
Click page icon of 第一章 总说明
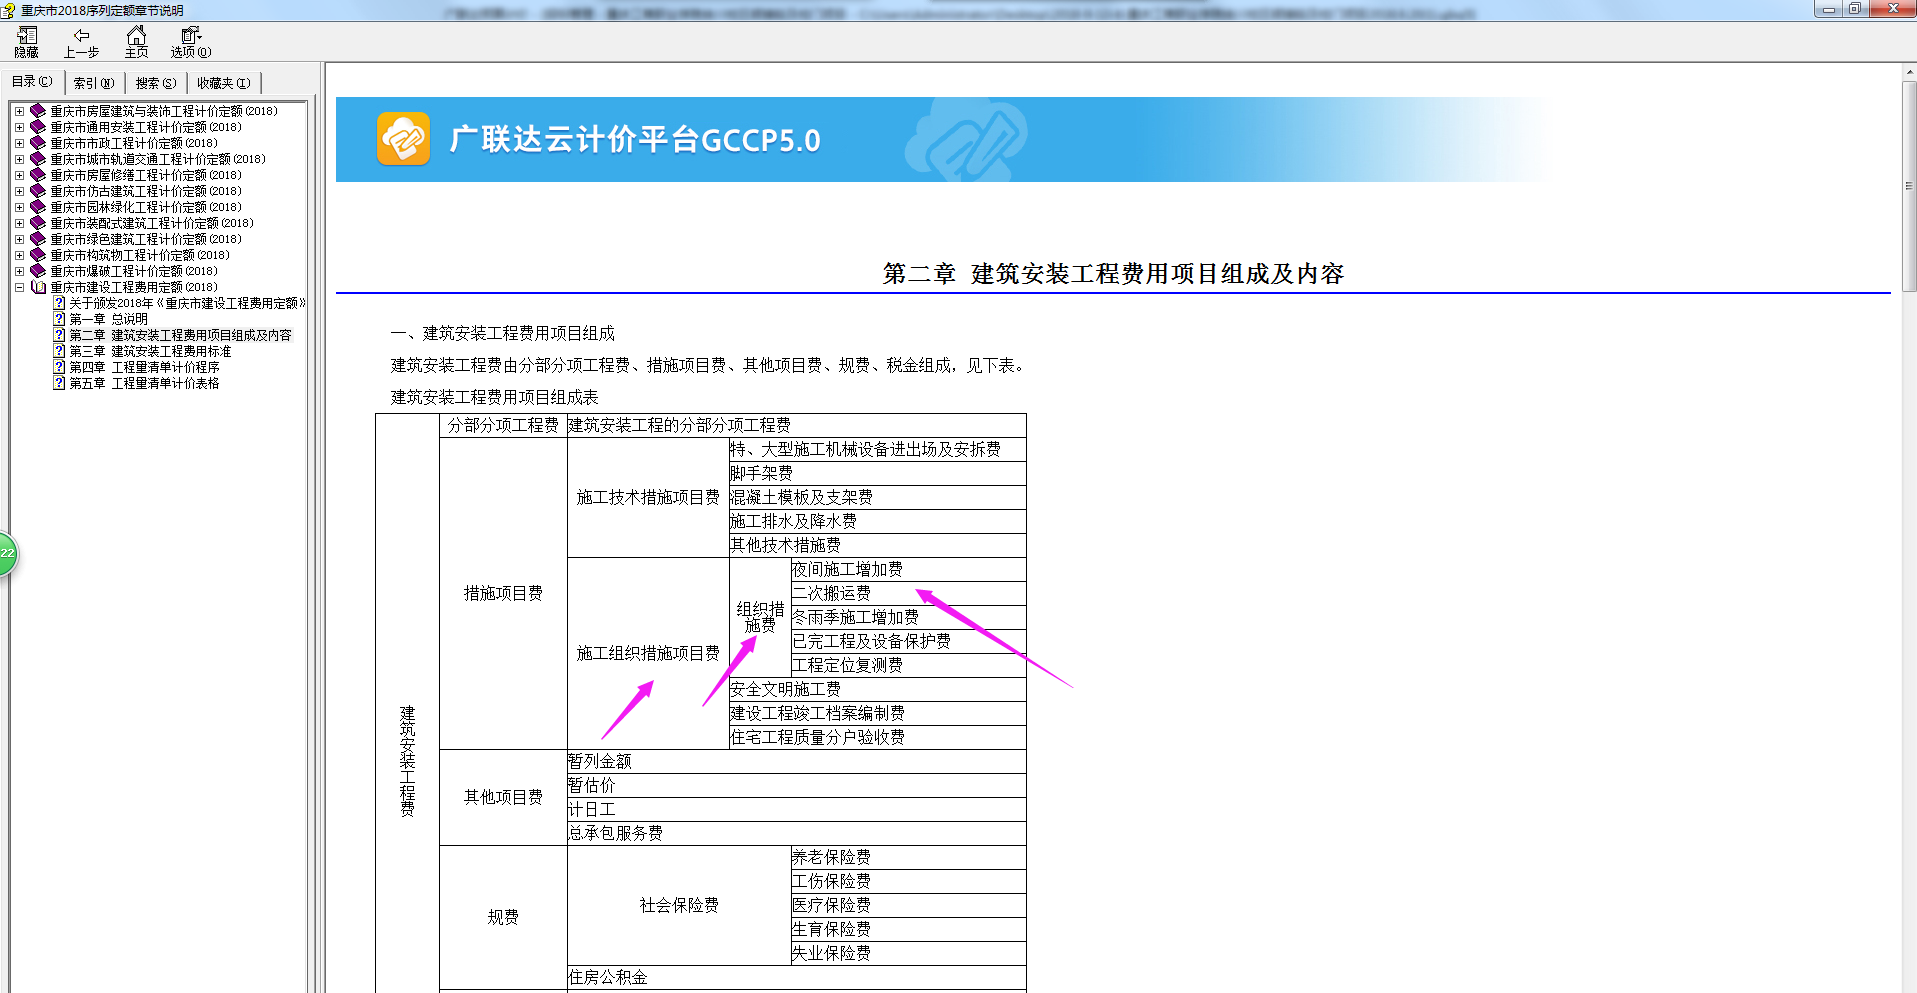click(59, 319)
